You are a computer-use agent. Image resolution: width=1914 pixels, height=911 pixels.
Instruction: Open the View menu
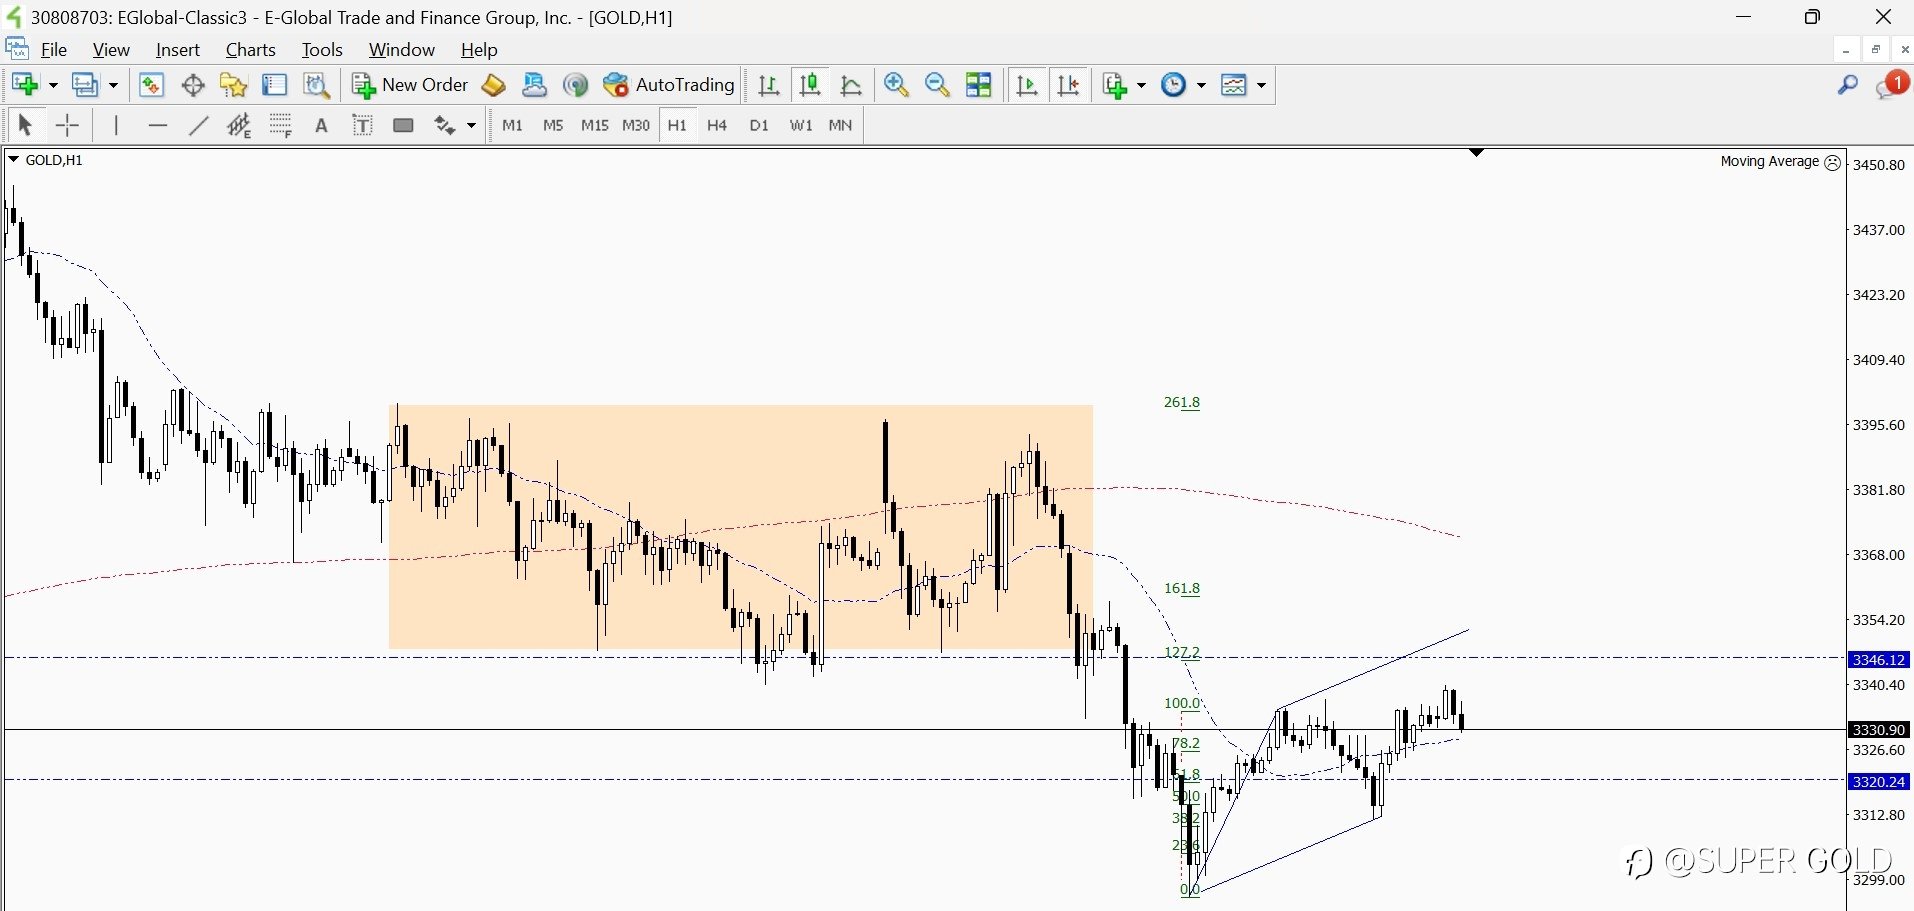(x=111, y=49)
